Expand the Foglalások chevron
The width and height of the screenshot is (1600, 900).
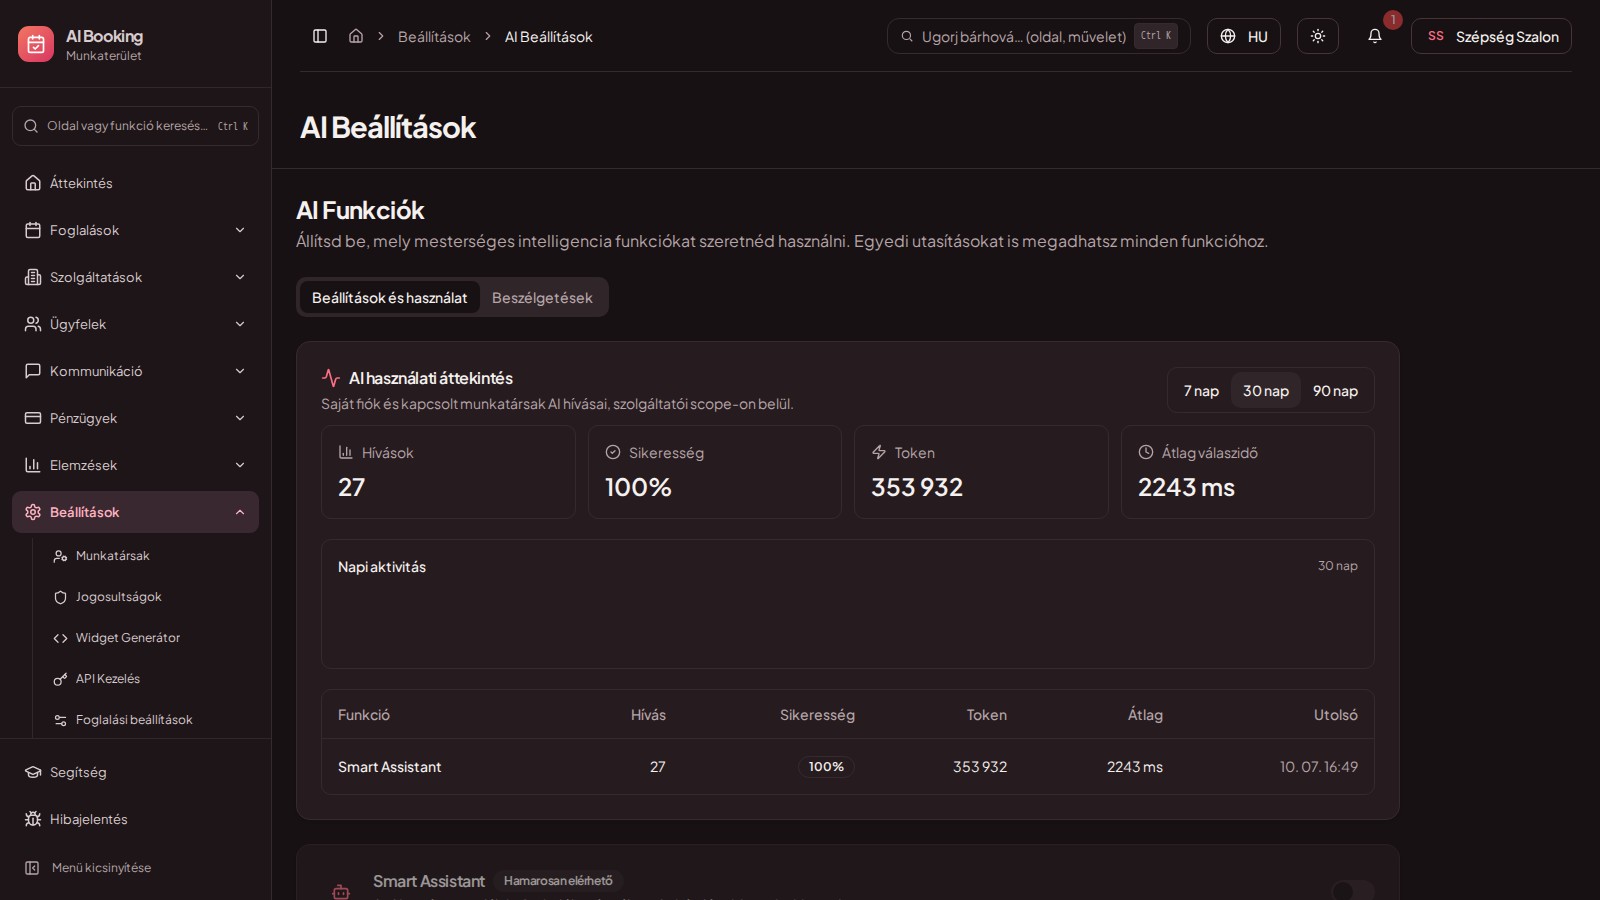pyautogui.click(x=240, y=230)
